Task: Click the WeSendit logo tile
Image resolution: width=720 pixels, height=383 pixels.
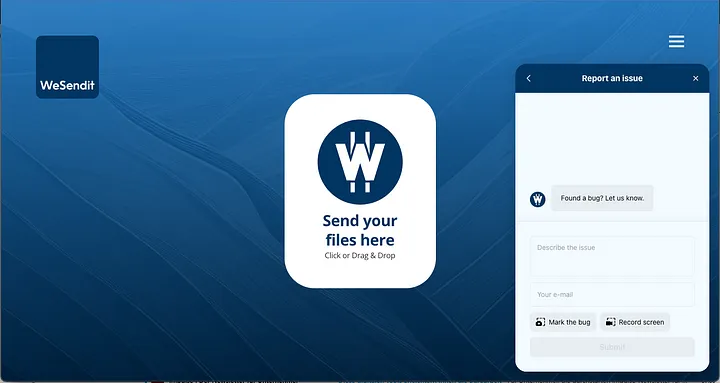Action: click(x=68, y=67)
